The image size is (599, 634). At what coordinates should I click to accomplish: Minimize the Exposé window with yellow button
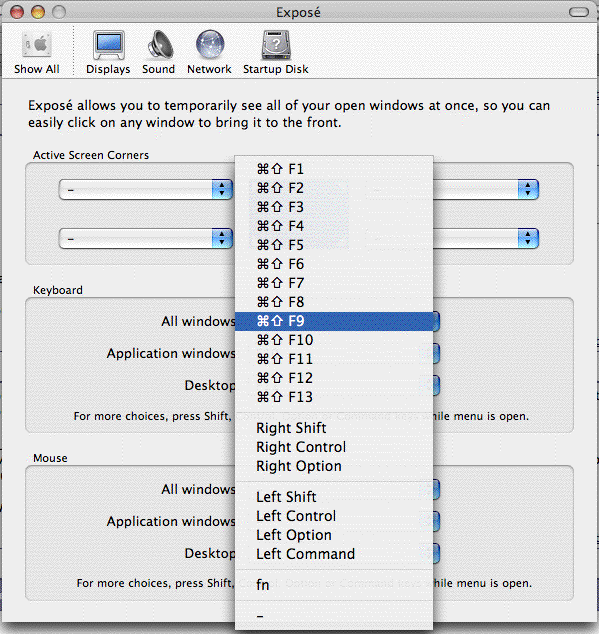point(38,12)
